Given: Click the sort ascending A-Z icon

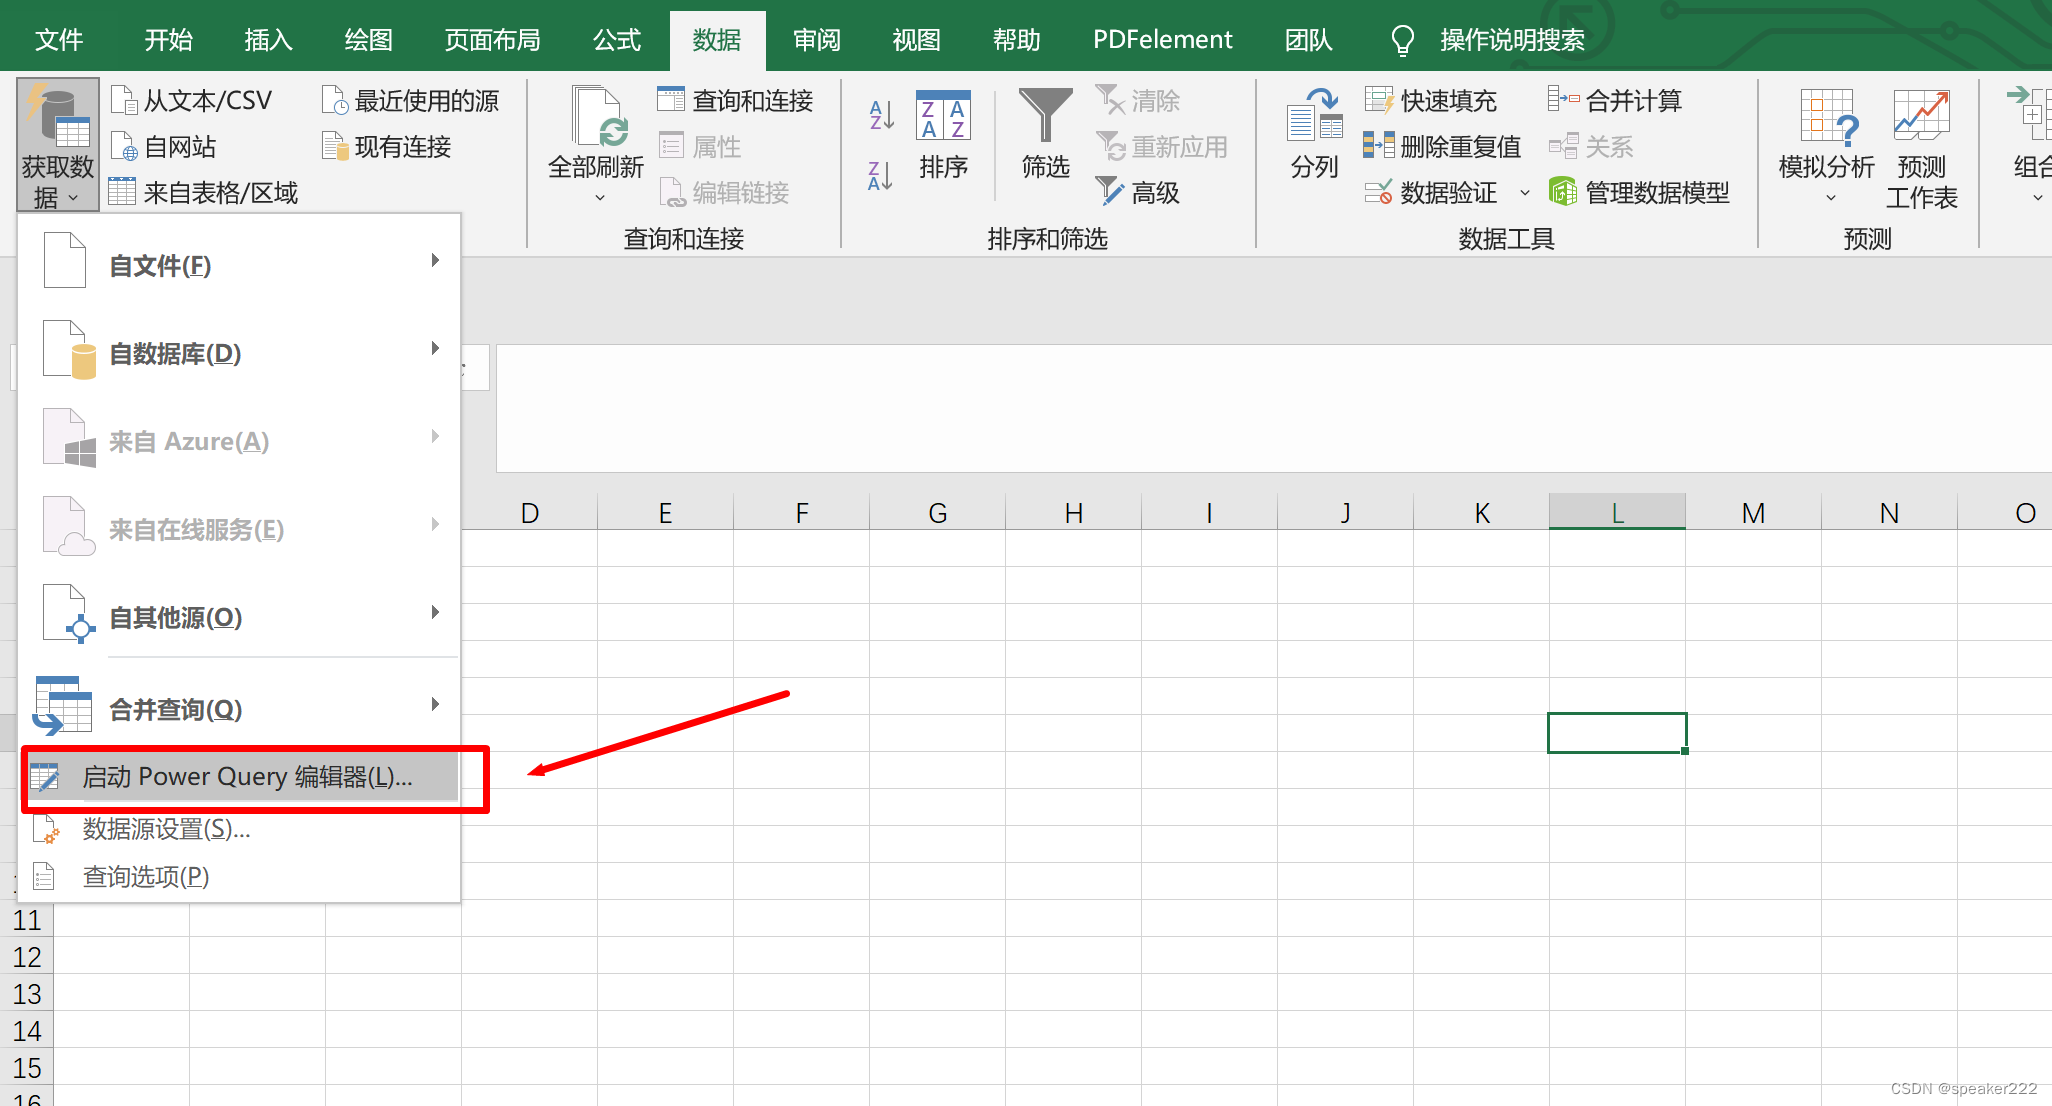Looking at the screenshot, I should 881,115.
